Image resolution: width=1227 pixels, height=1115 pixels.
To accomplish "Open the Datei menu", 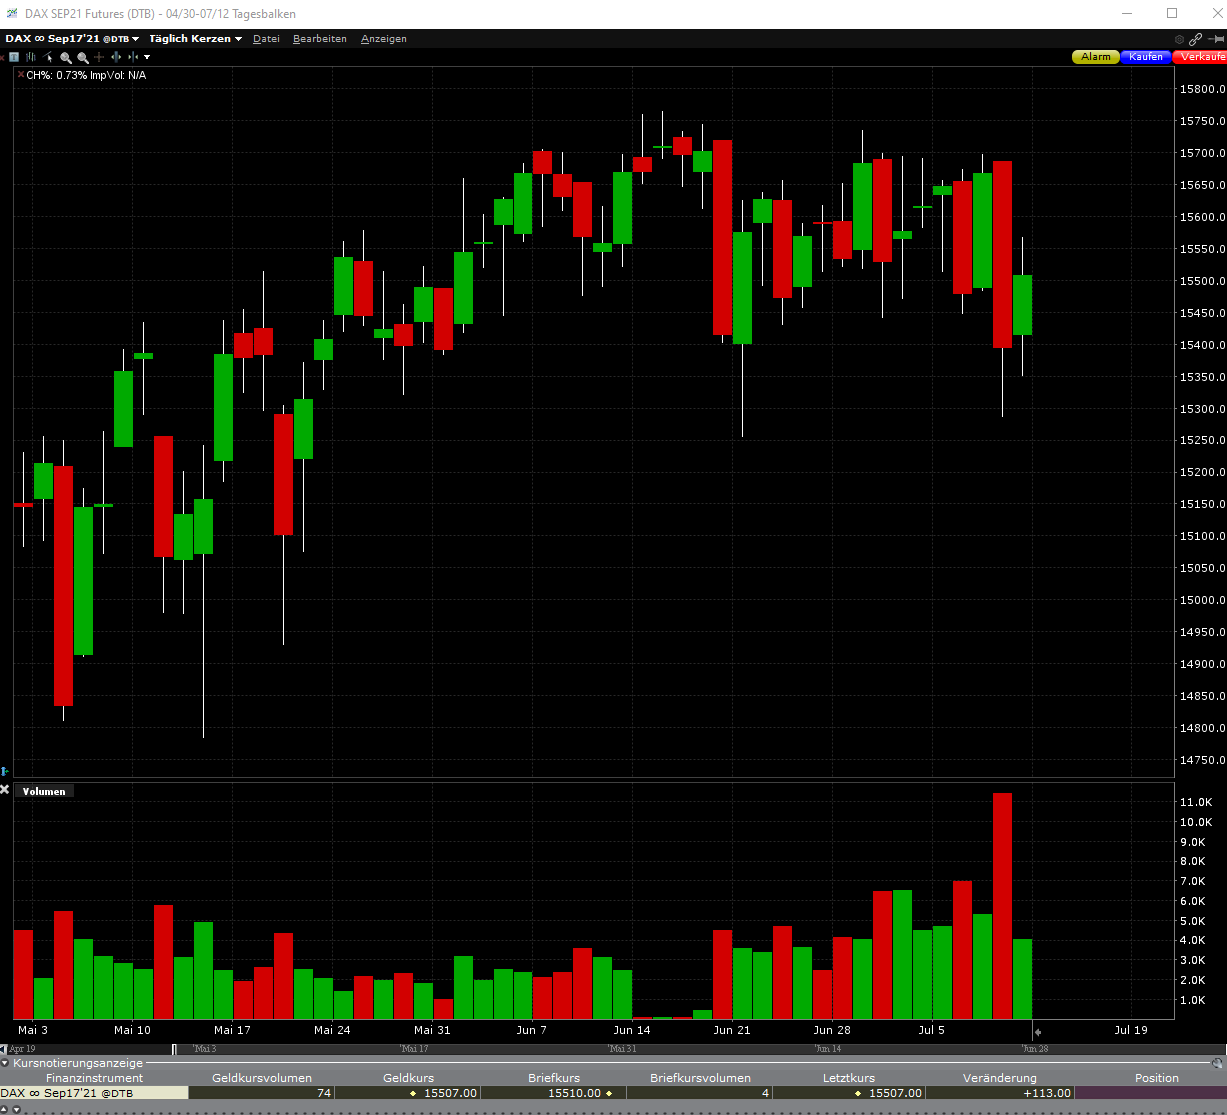I will 266,39.
